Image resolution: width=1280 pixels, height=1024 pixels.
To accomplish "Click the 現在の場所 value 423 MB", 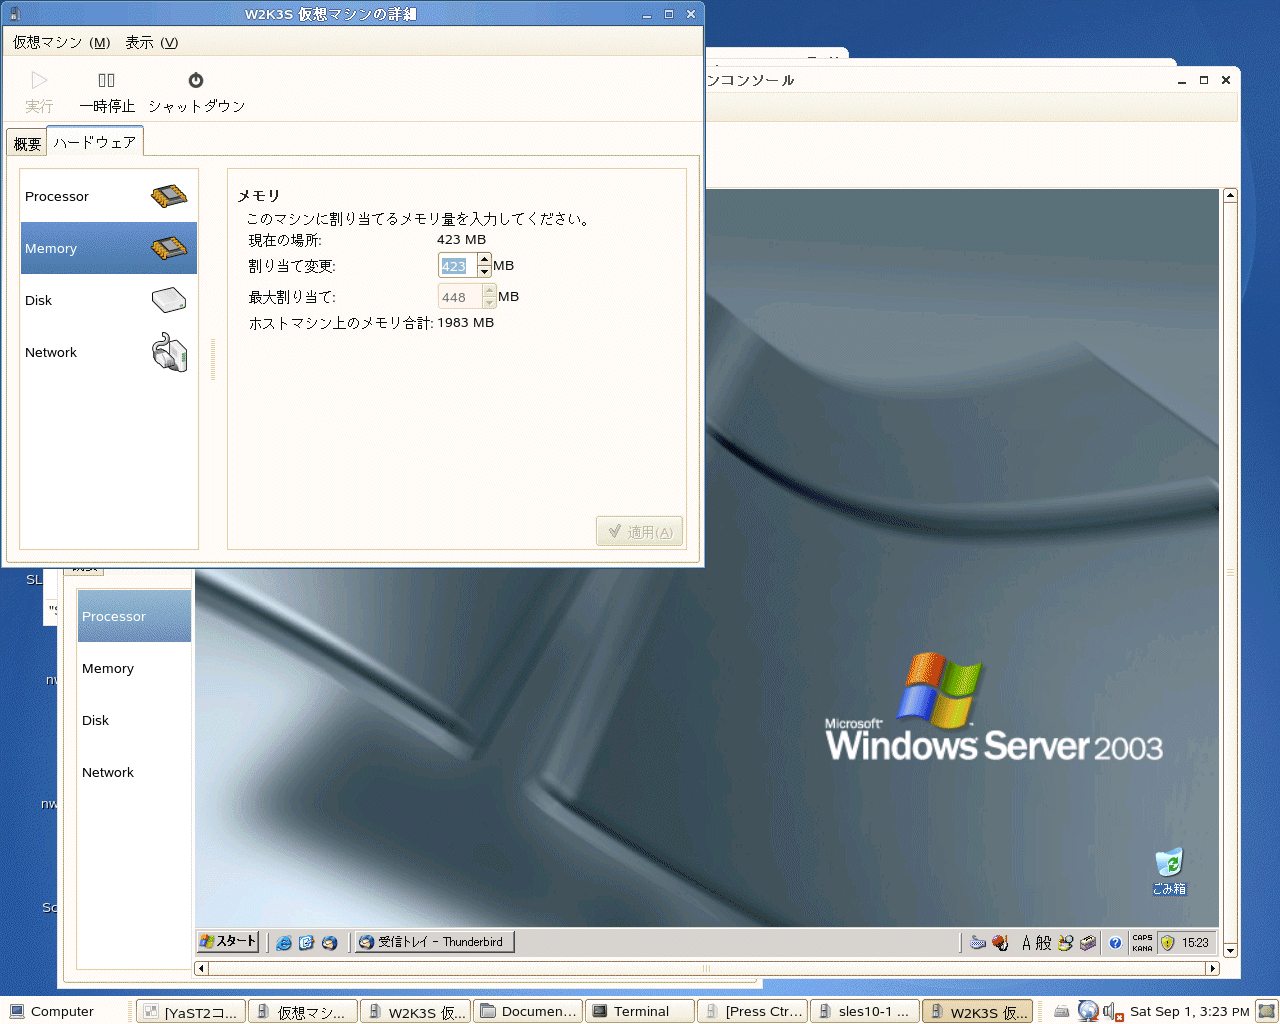I will click(x=461, y=240).
